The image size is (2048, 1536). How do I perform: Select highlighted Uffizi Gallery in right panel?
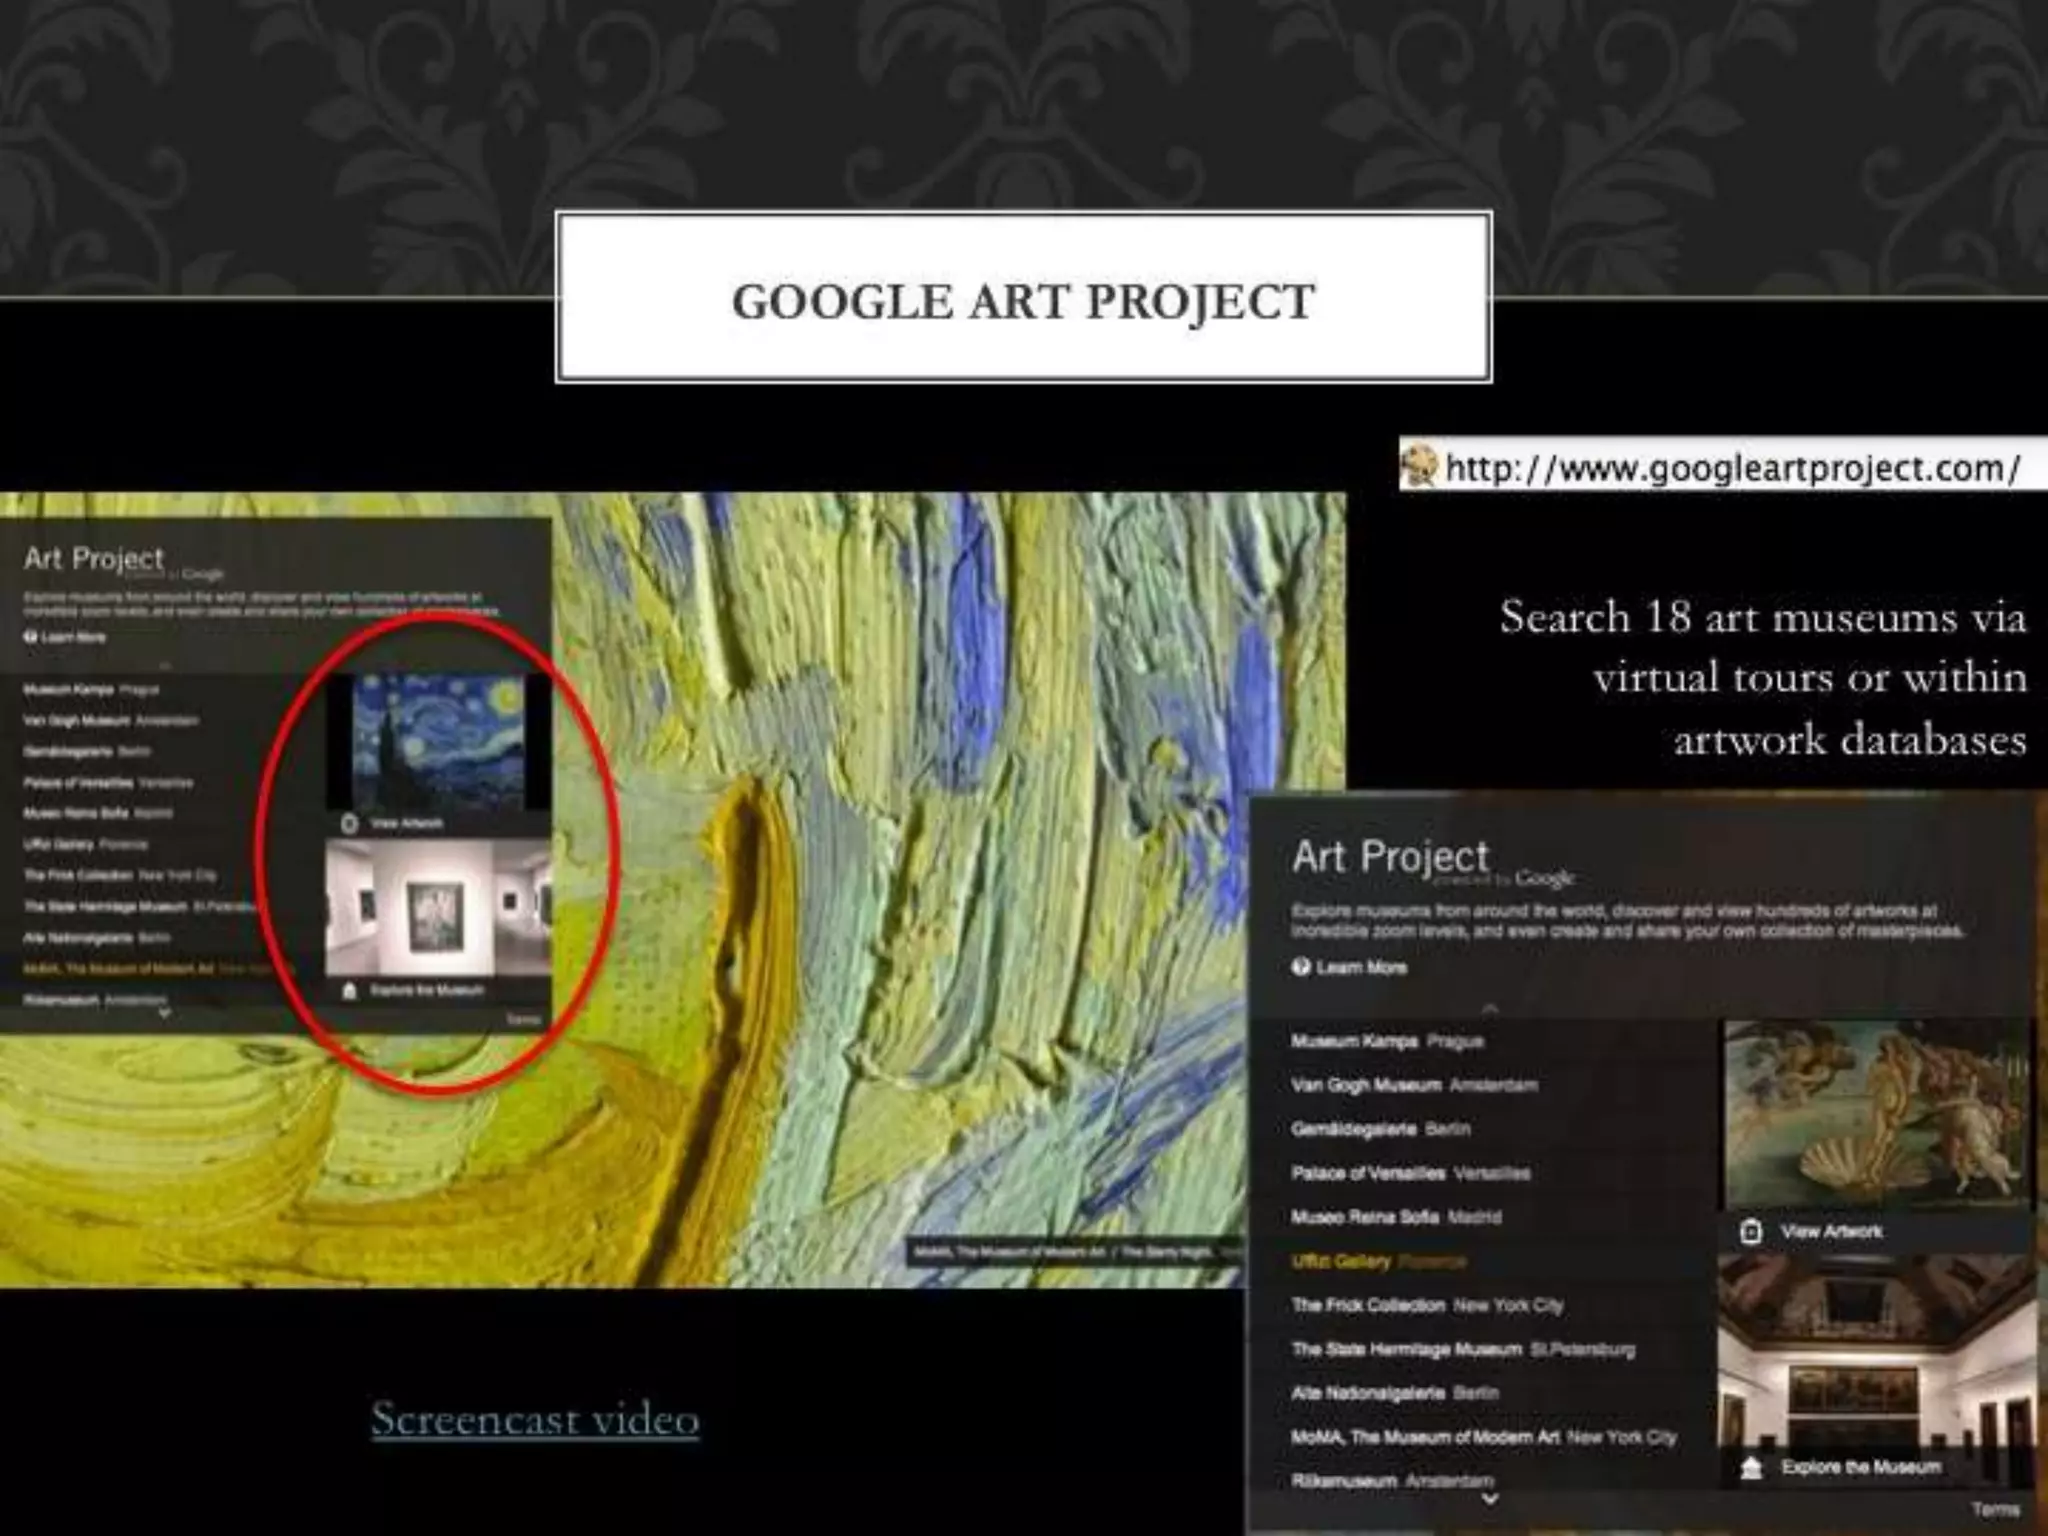pyautogui.click(x=1378, y=1261)
